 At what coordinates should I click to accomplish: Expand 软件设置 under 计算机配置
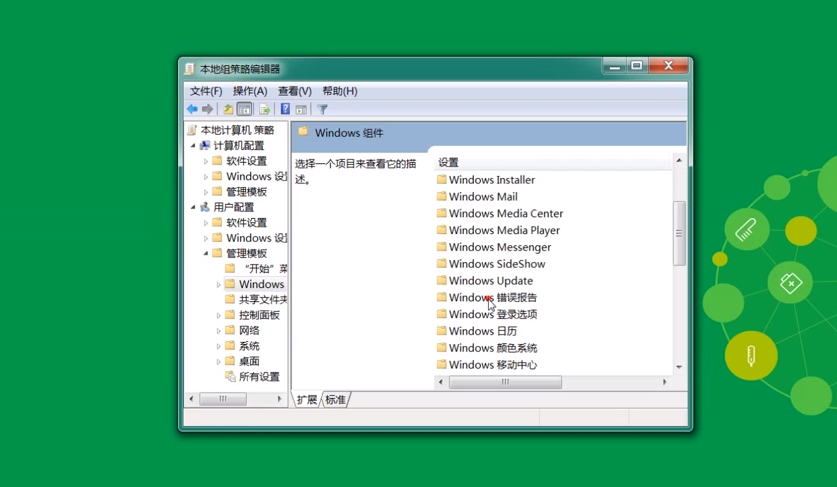[206, 161]
